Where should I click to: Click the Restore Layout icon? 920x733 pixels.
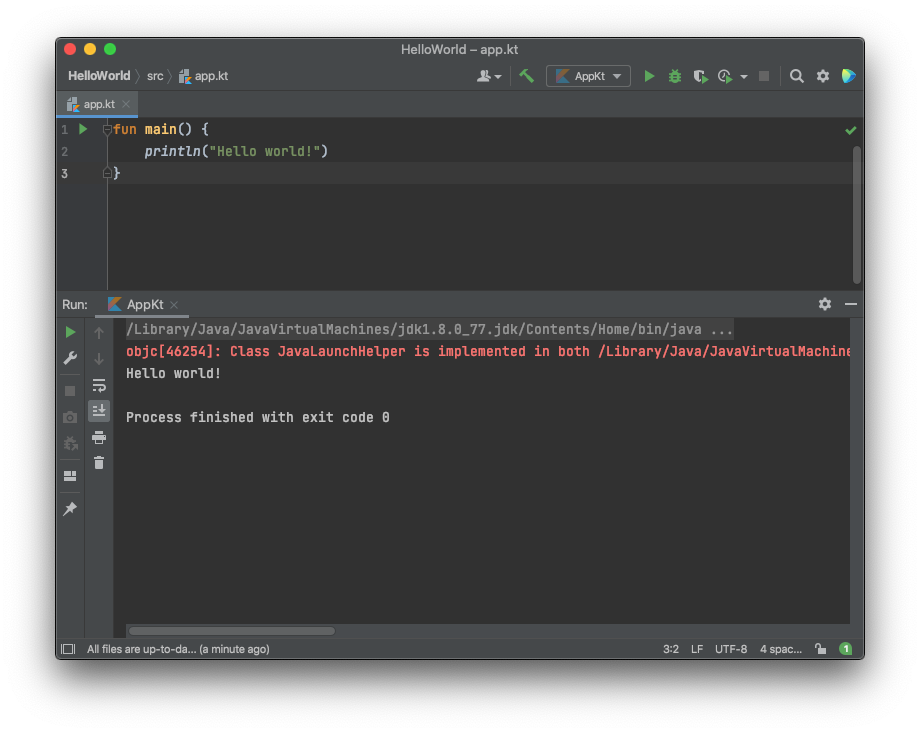point(70,476)
